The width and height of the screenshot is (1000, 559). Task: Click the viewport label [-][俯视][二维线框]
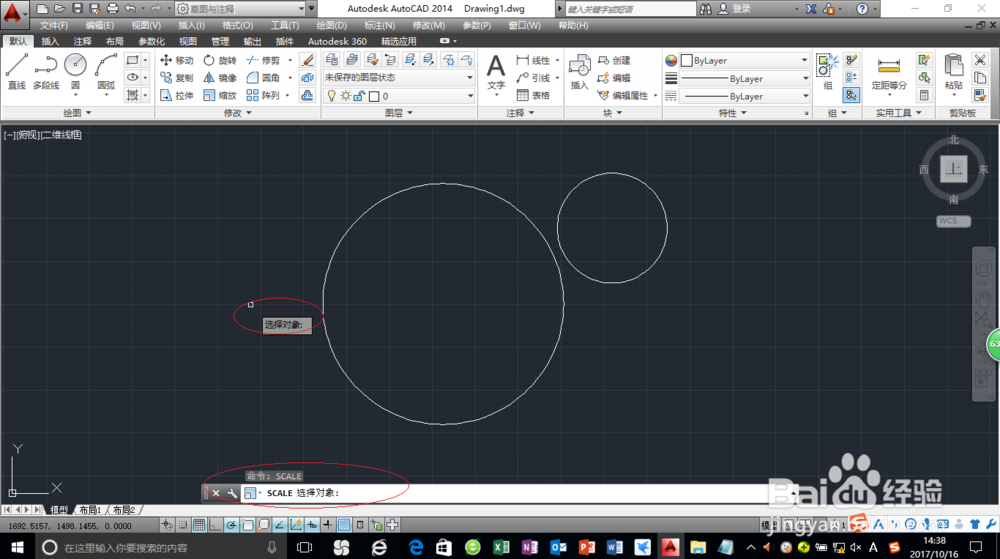(x=43, y=135)
